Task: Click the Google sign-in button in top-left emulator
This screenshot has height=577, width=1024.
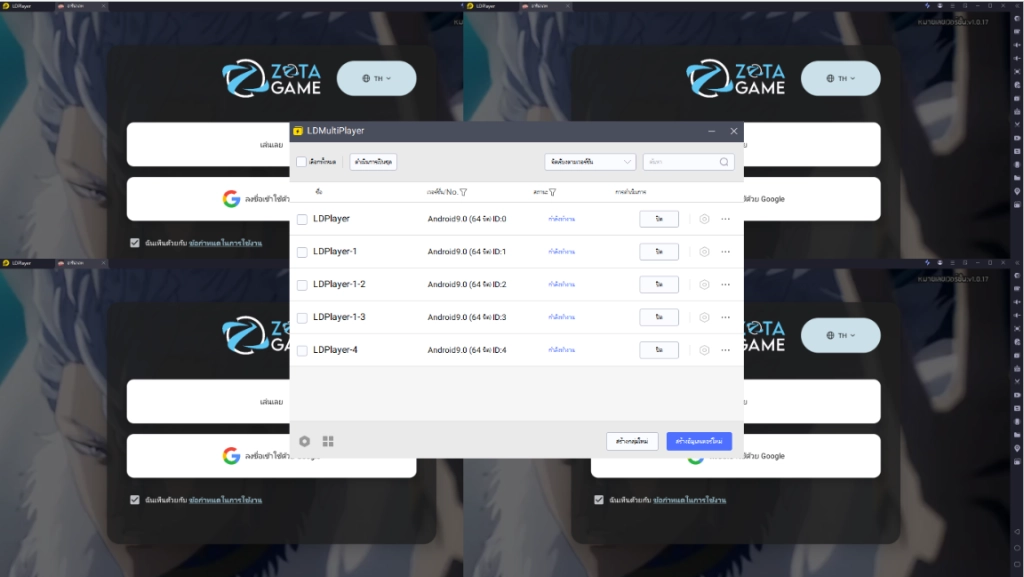Action: (272, 198)
